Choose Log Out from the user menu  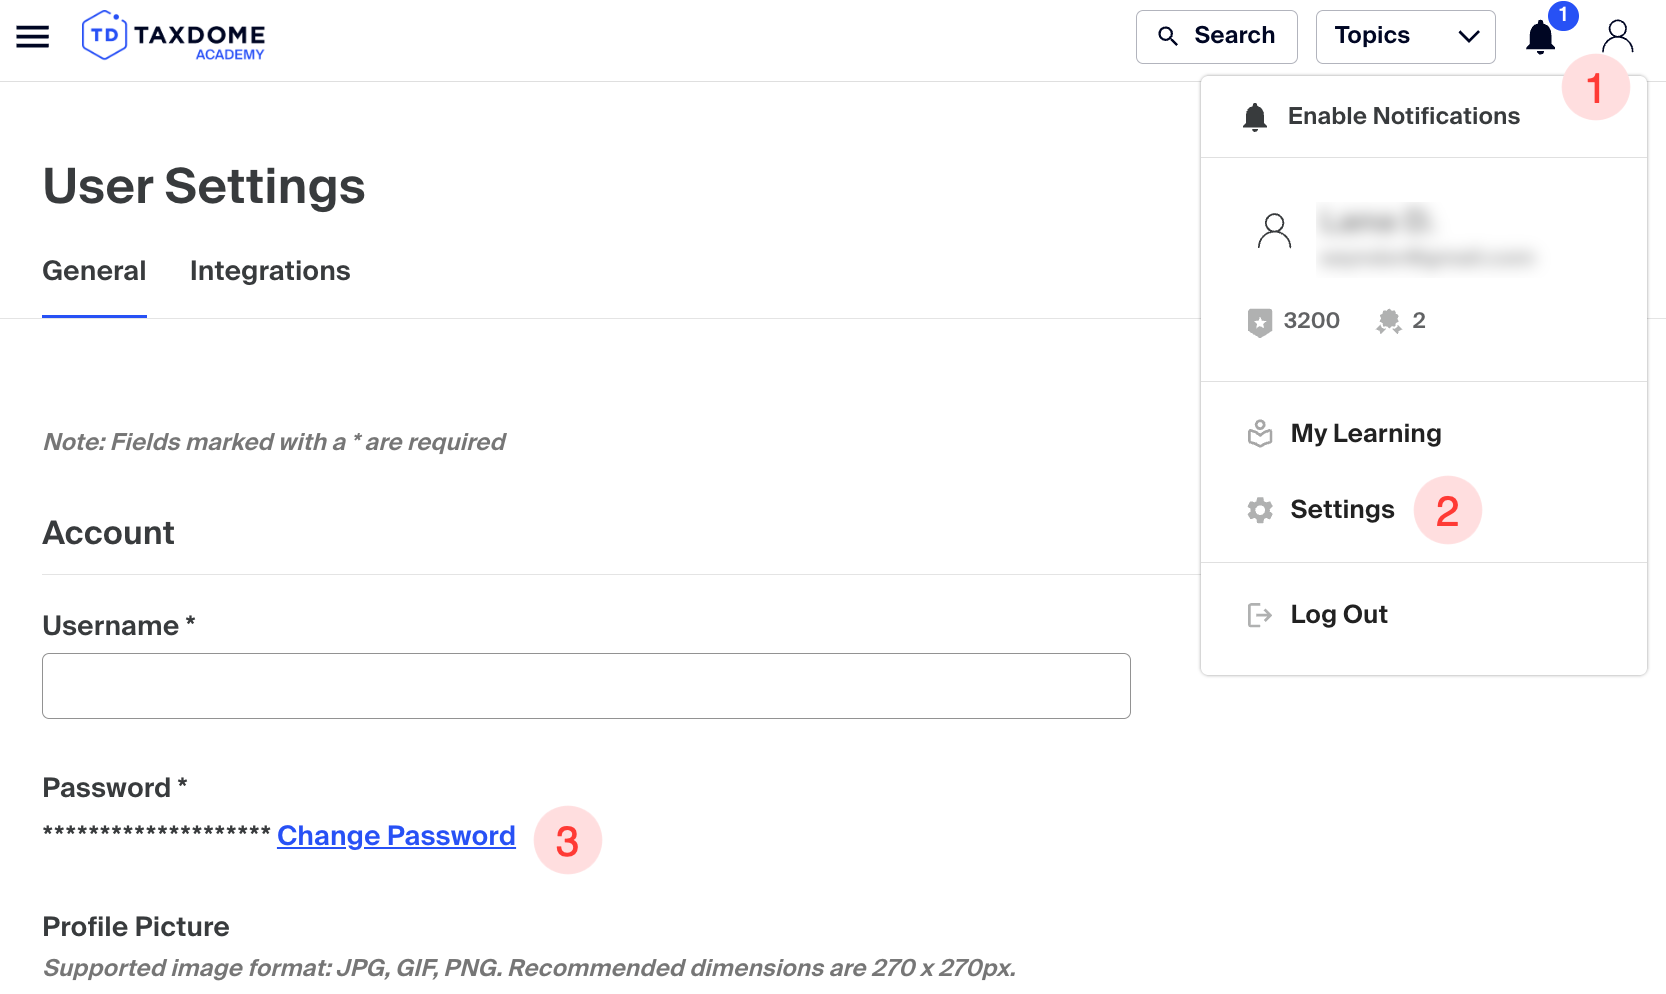[1338, 615]
